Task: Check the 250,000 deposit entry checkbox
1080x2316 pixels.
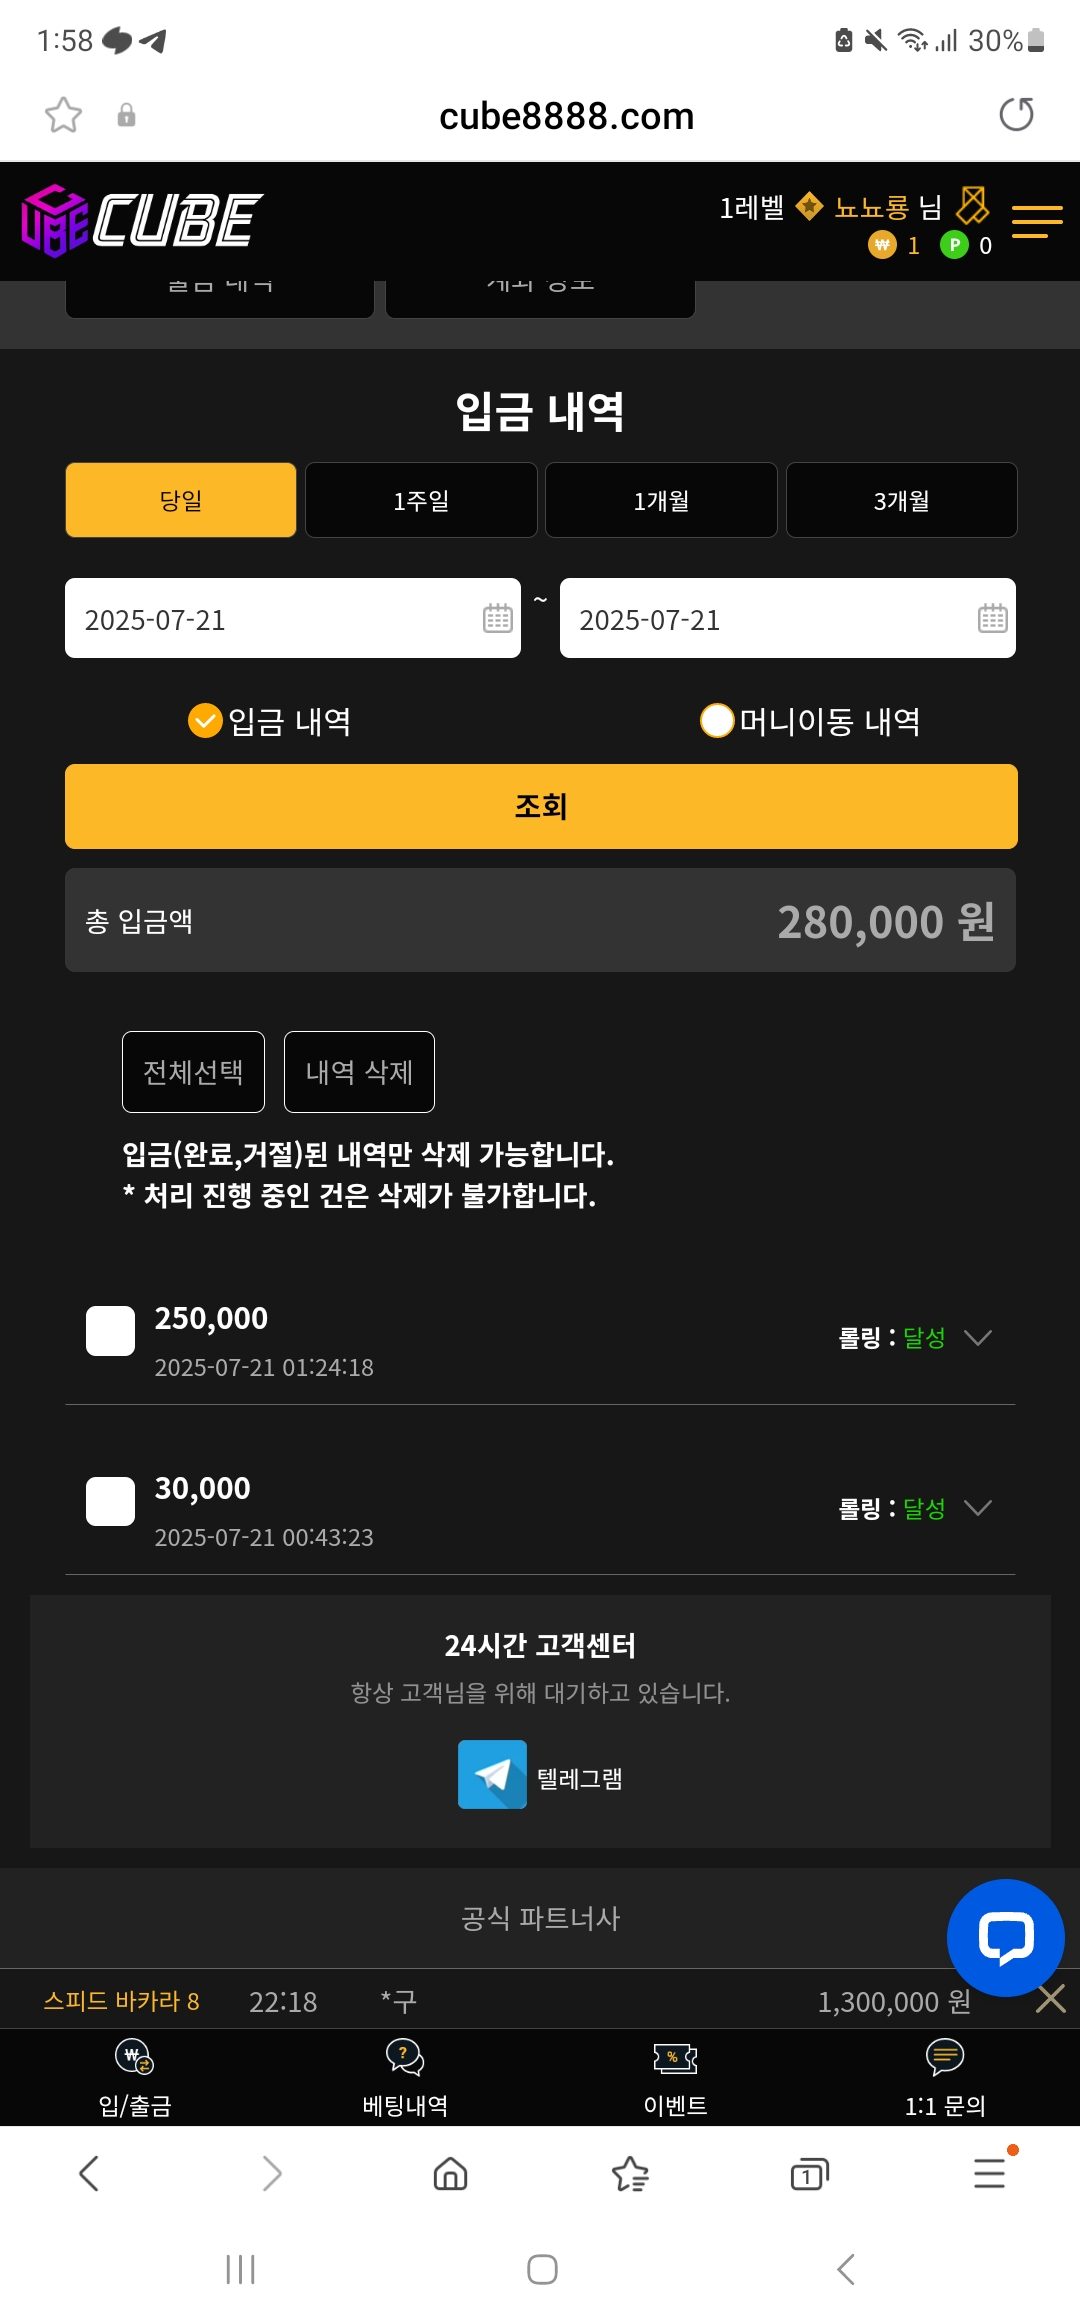Action: [x=110, y=1331]
